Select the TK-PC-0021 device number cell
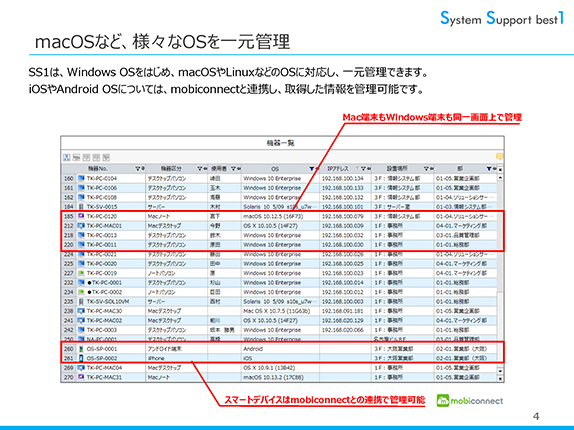 (x=111, y=254)
